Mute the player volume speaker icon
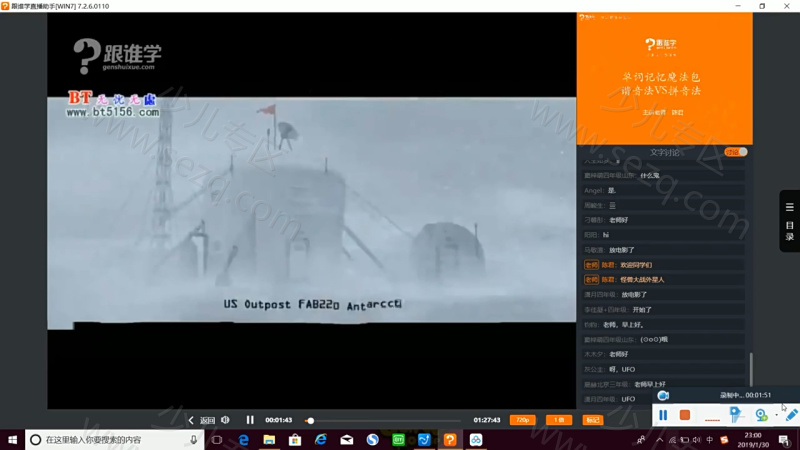 click(225, 420)
